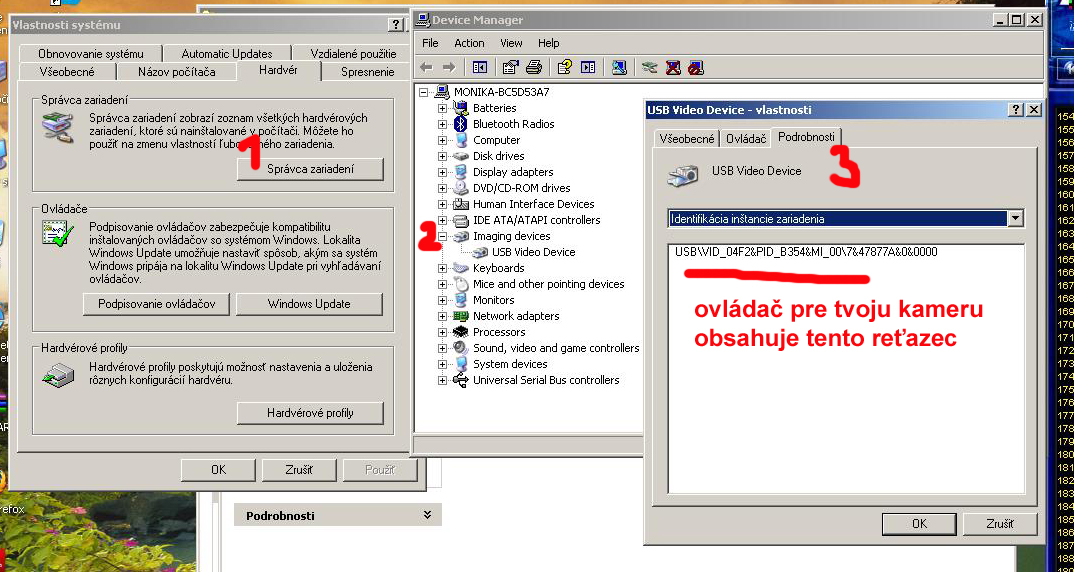Open Properties via Device Manager toolbar icon
Viewport: 1074px width, 572px height.
(510, 67)
